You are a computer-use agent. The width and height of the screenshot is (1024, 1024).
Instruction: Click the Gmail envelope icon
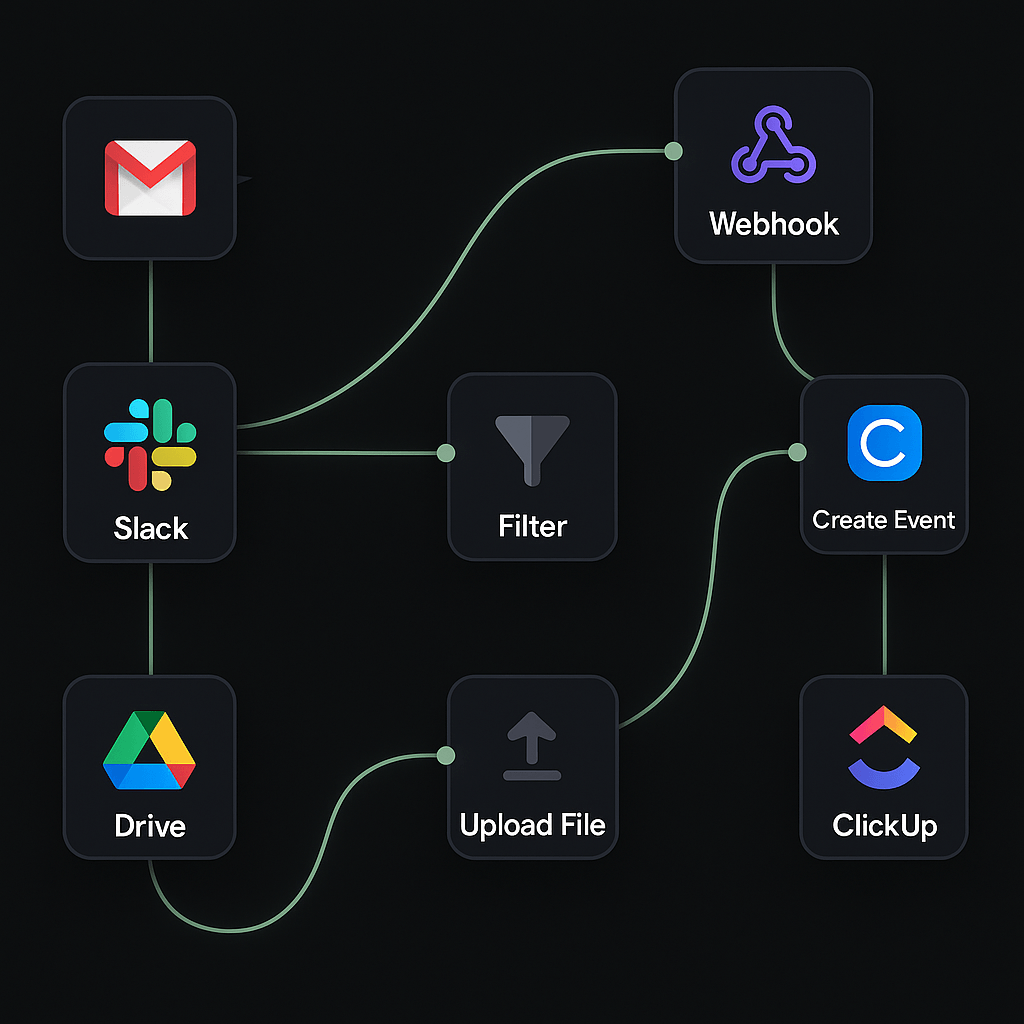point(150,178)
